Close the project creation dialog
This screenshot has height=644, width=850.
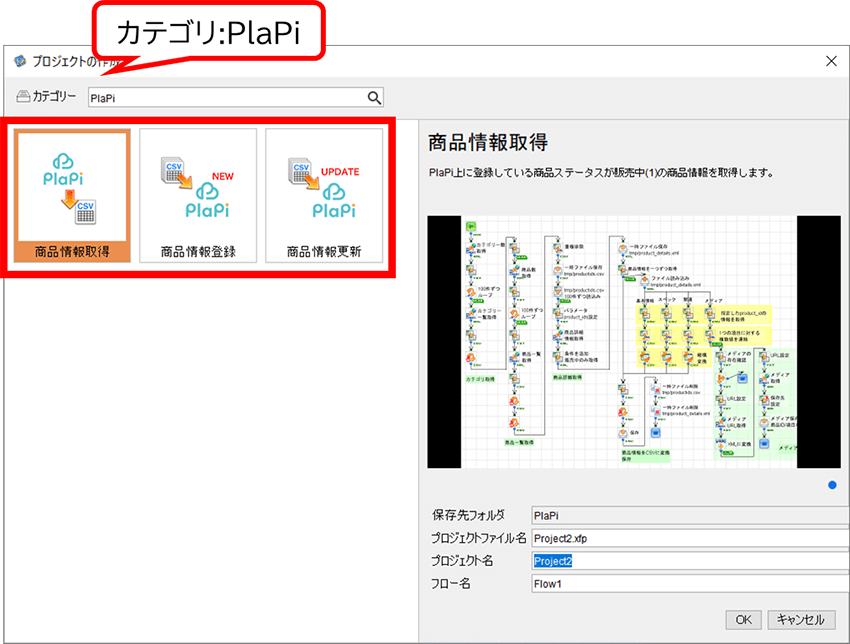coord(831,61)
